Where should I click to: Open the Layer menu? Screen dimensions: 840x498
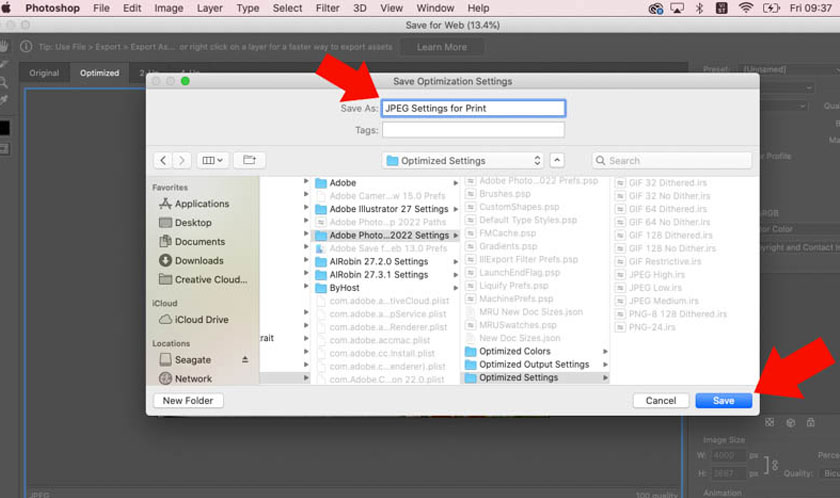pyautogui.click(x=210, y=8)
